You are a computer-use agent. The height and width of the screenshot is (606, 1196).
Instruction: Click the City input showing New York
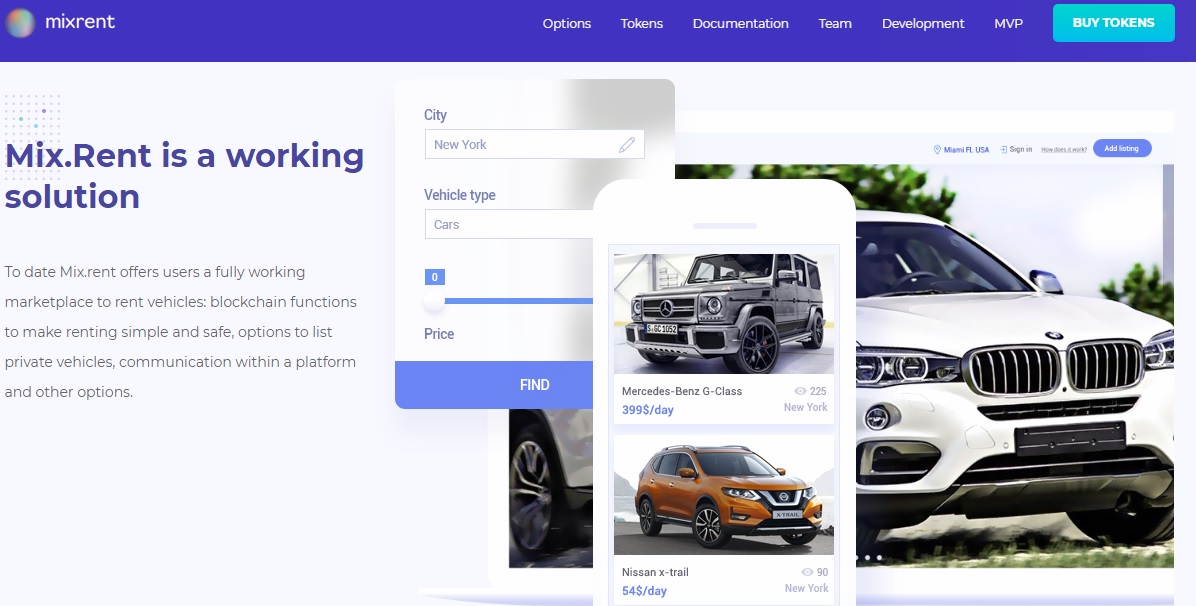(535, 144)
